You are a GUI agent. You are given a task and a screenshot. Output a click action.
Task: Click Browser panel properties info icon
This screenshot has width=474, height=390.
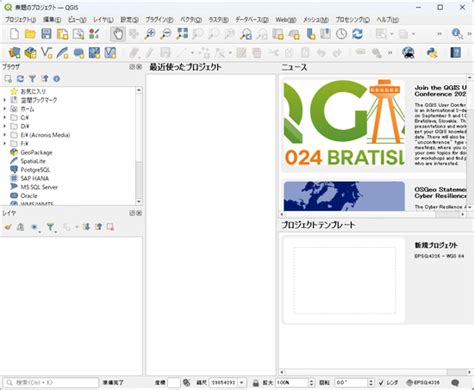click(x=57, y=79)
